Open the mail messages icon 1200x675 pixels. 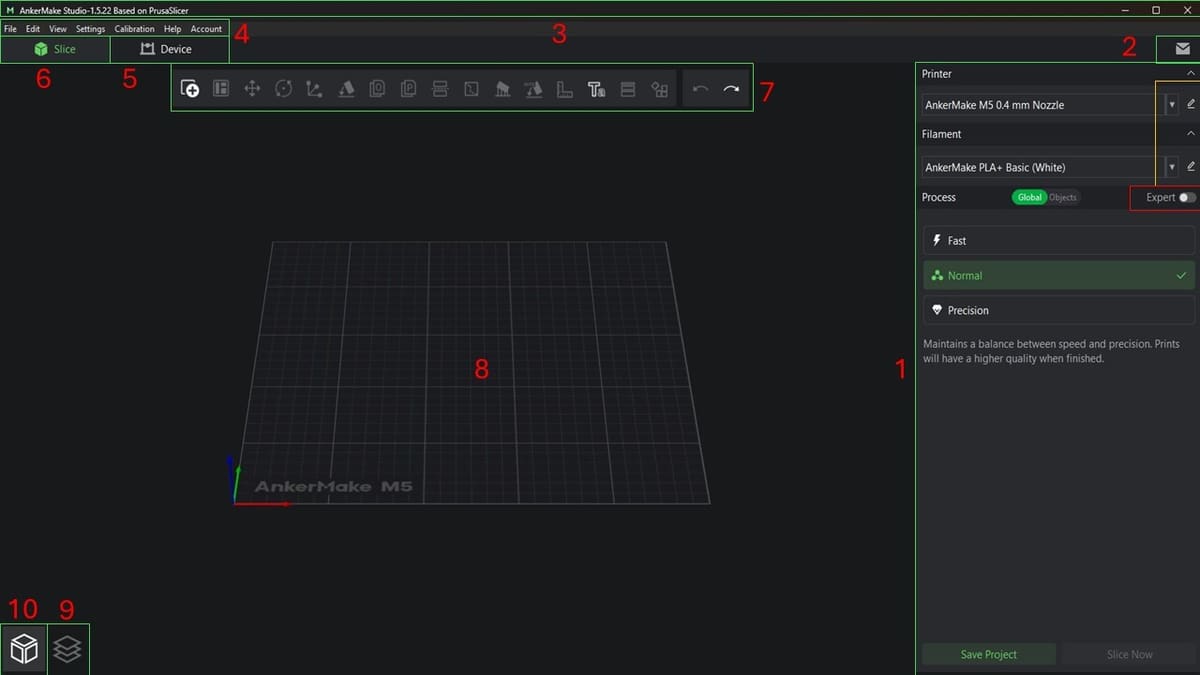click(x=1182, y=48)
